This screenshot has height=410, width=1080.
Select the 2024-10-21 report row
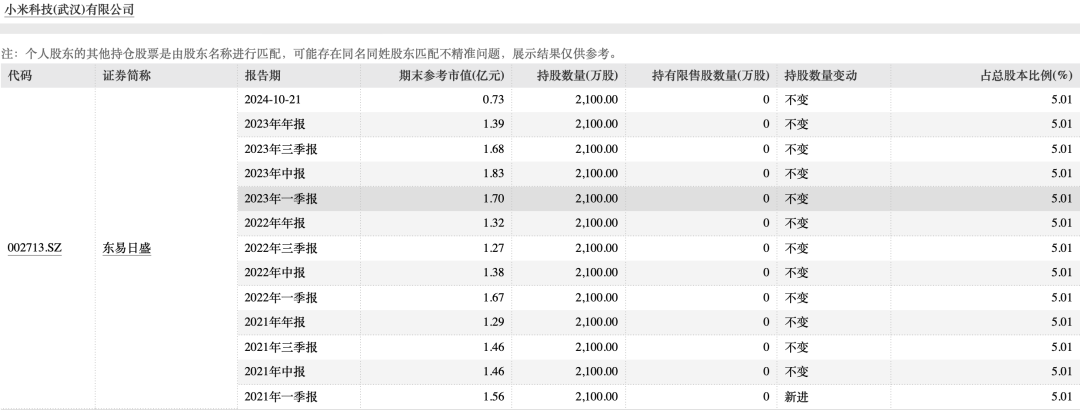coord(658,100)
